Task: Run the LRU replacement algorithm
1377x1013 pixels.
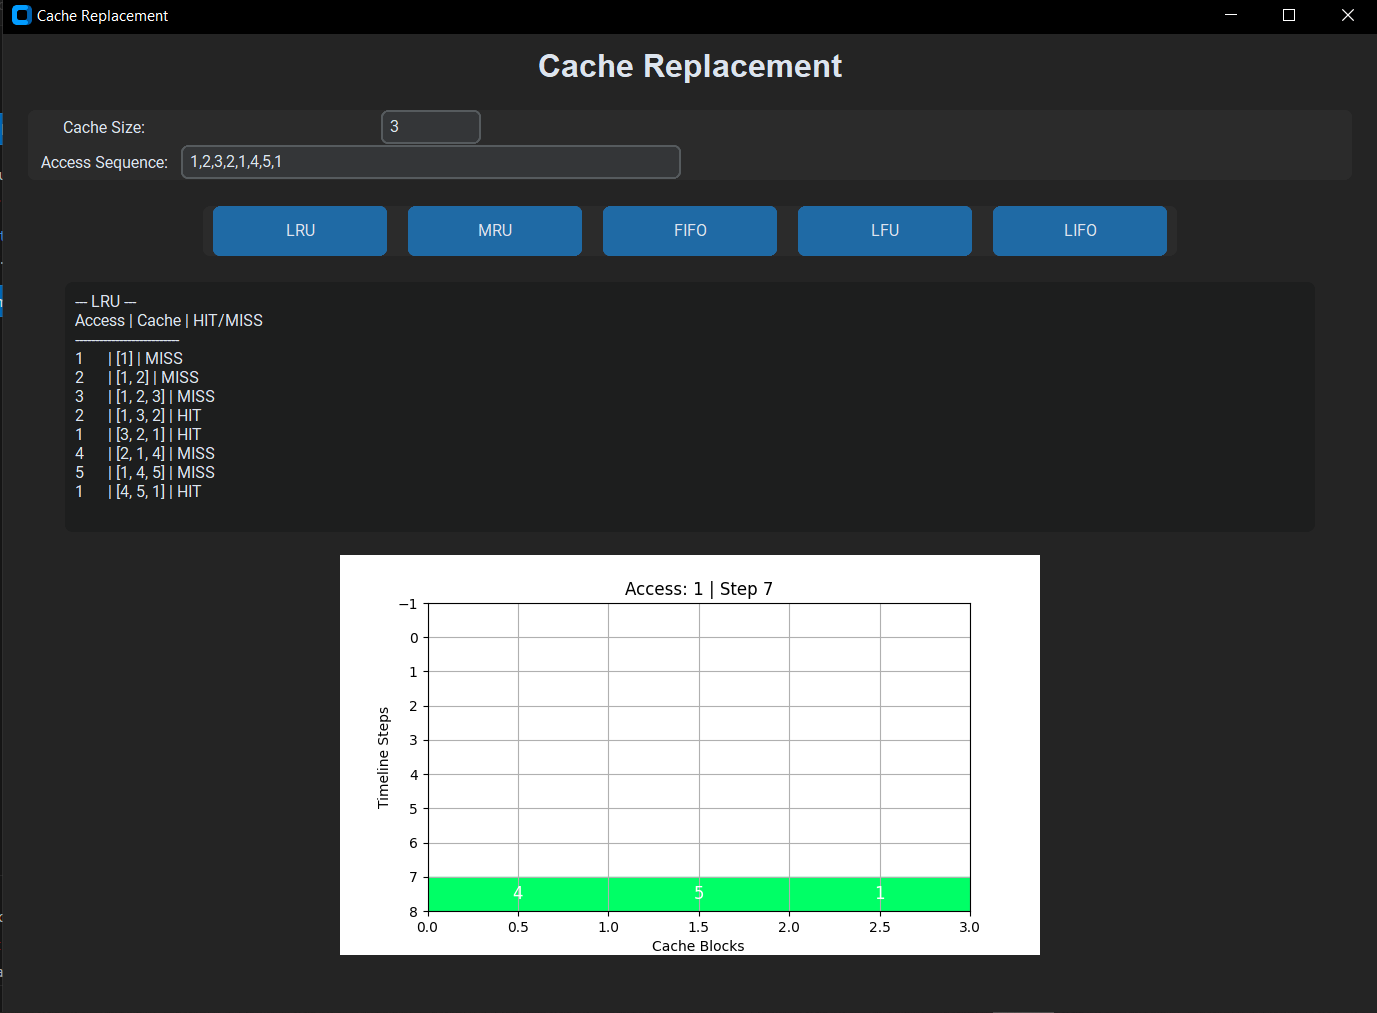Action: coord(300,231)
